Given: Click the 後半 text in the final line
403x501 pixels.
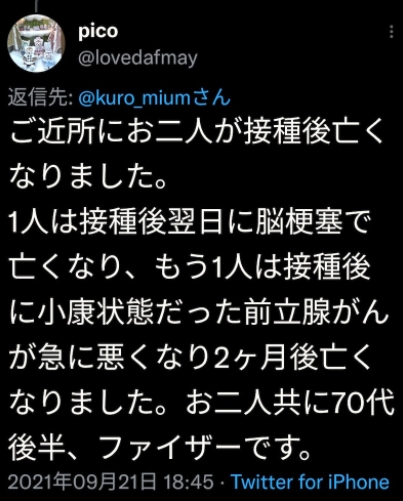Looking at the screenshot, I should pyautogui.click(x=35, y=450).
